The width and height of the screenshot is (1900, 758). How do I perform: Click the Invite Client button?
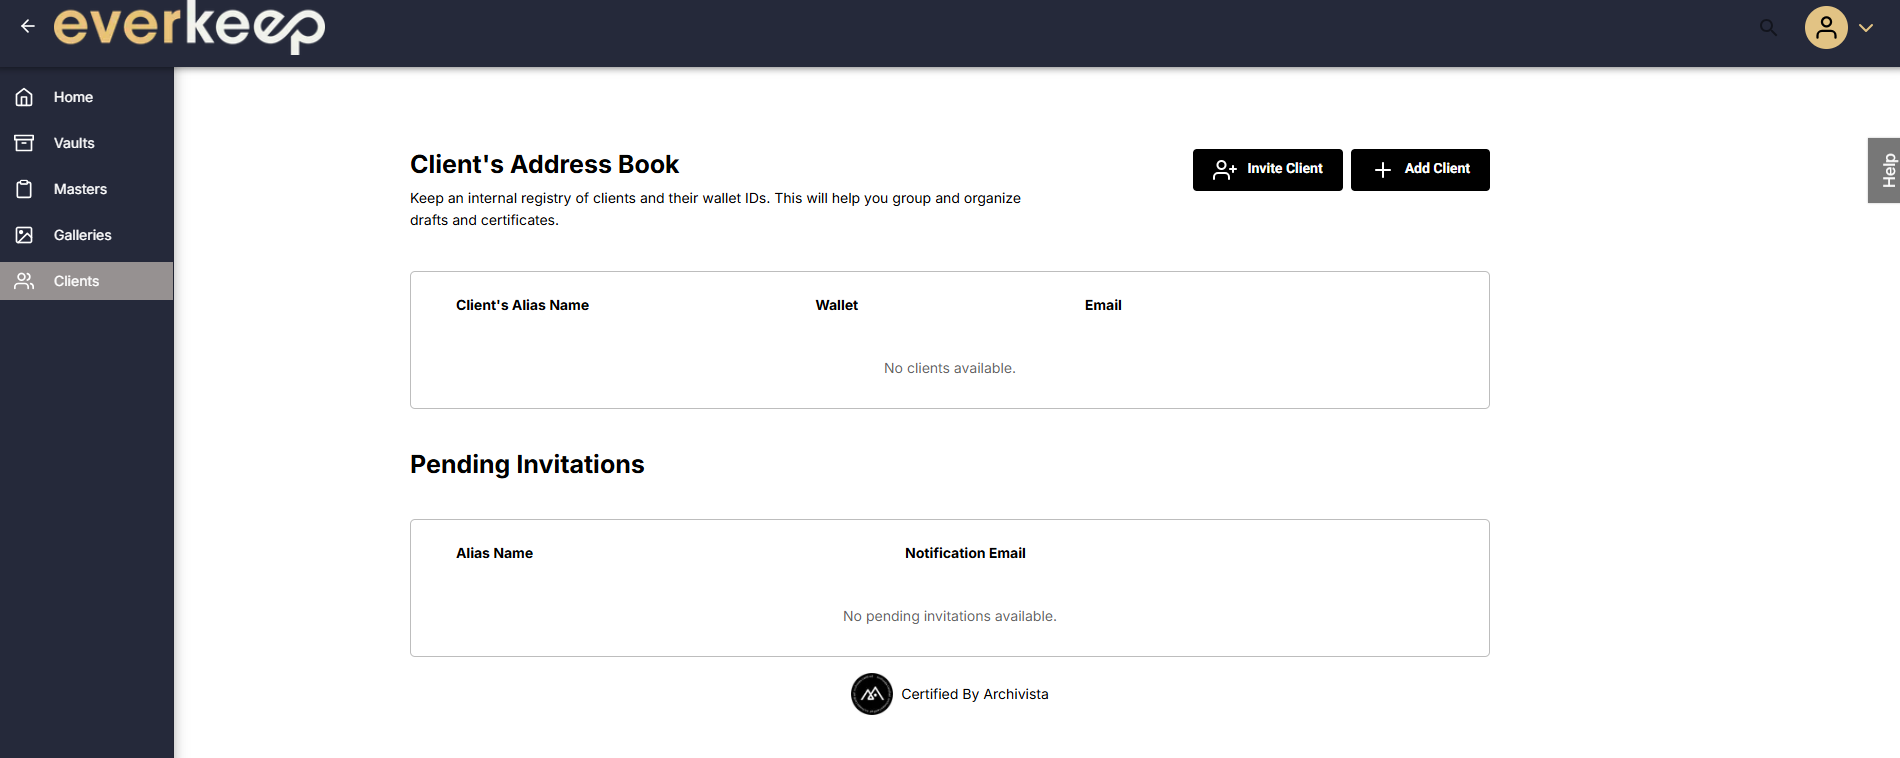1267,170
